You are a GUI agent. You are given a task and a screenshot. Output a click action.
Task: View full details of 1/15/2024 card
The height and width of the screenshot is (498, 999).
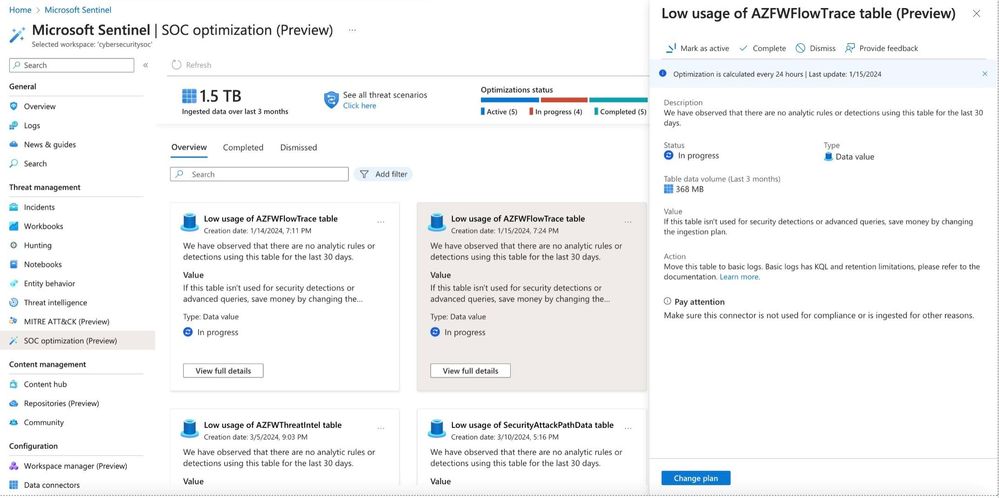(470, 371)
